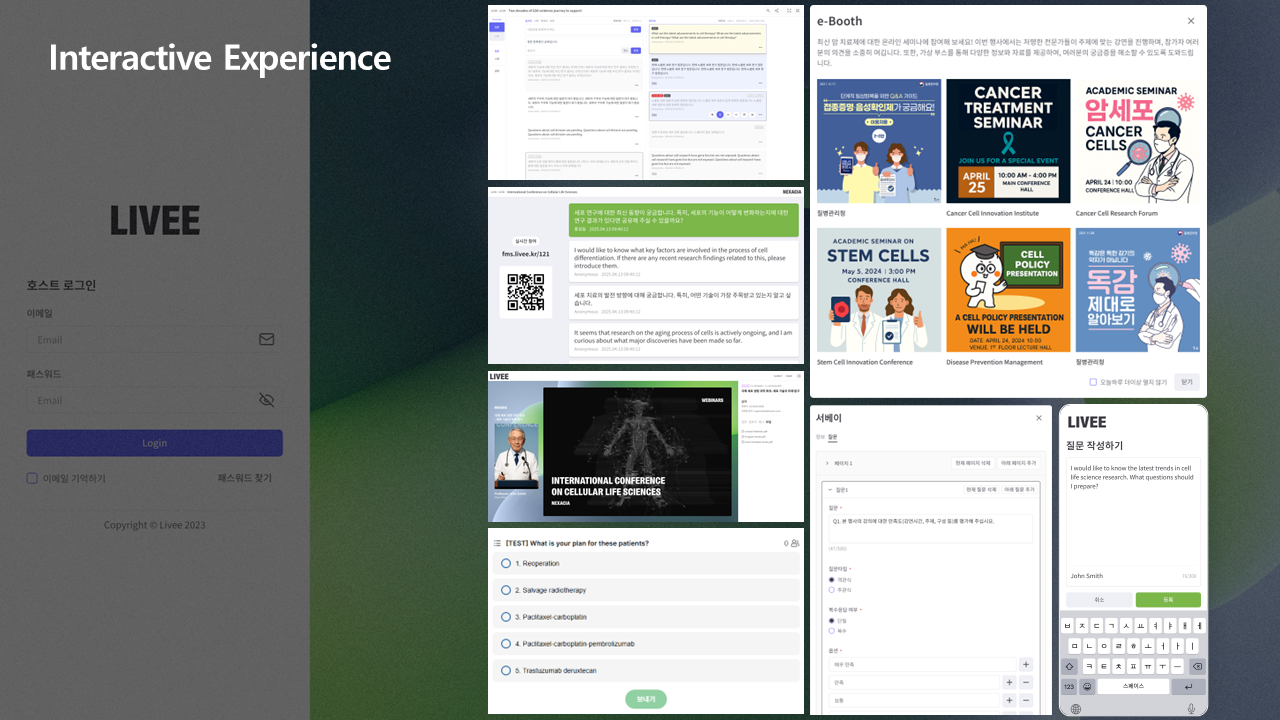The height and width of the screenshot is (720, 1280).
Task: Select option 5. Trastuzumab deruxtecan
Action: pyautogui.click(x=646, y=670)
